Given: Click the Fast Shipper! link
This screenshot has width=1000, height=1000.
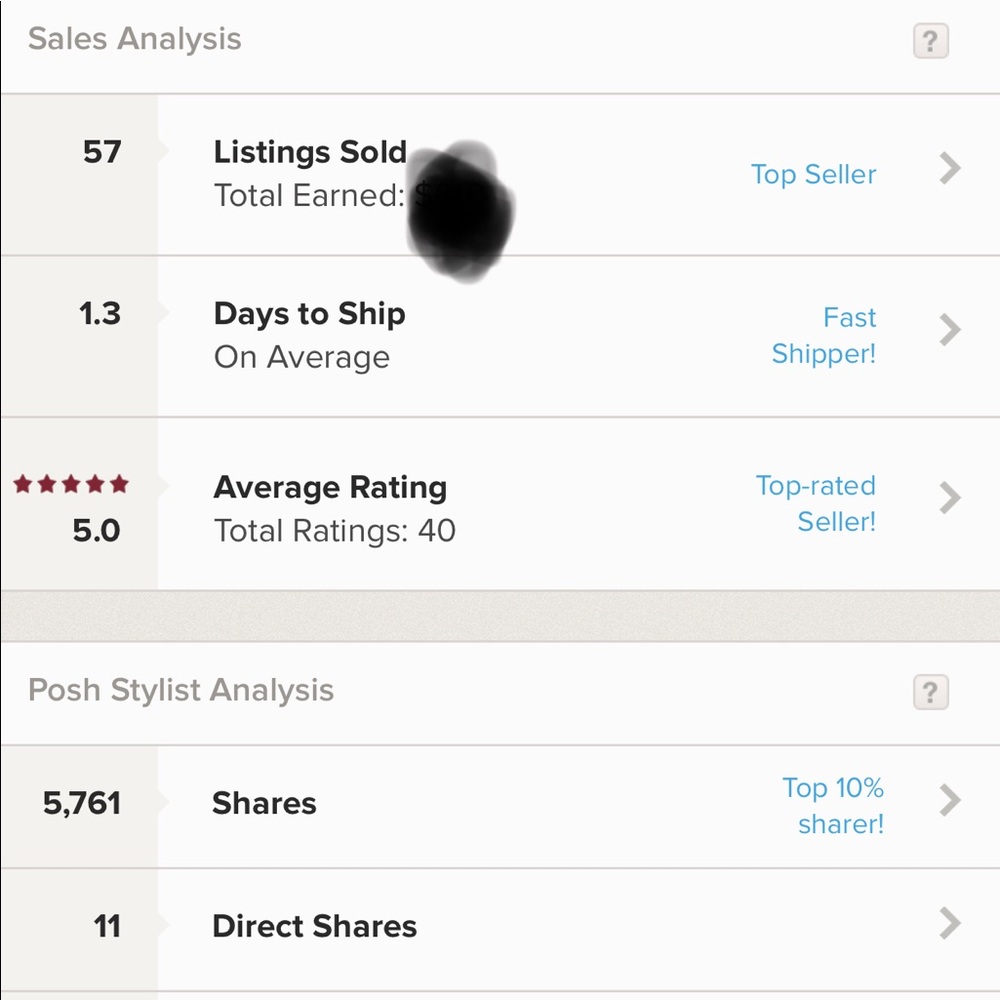Looking at the screenshot, I should tap(824, 335).
